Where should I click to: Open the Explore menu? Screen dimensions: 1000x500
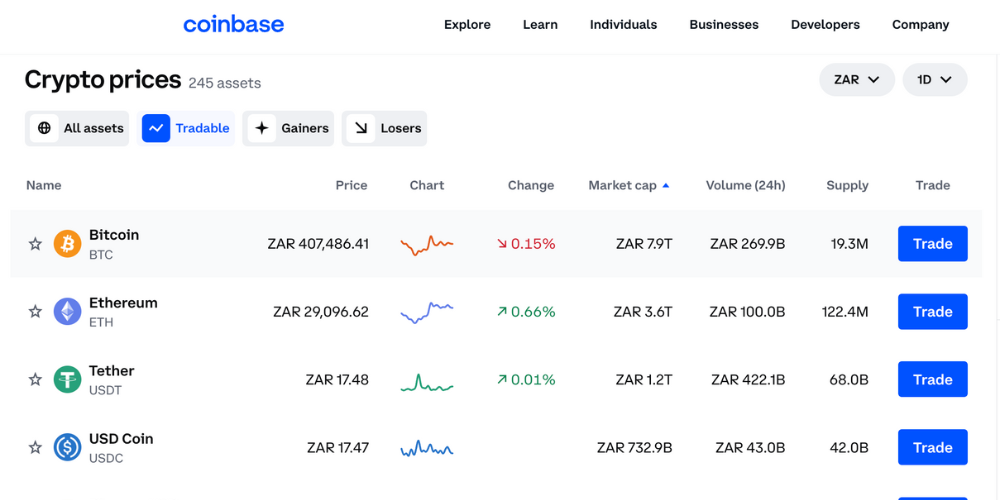tap(467, 25)
